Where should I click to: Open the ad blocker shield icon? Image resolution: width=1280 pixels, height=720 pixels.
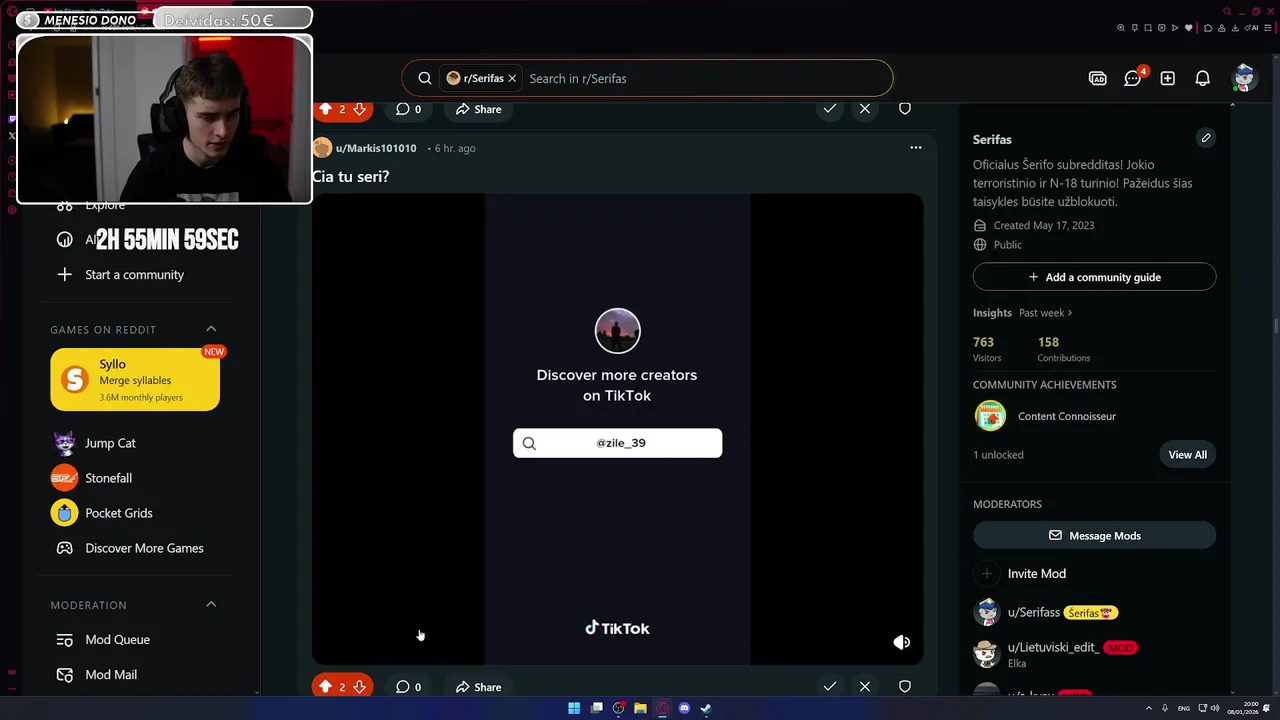coord(1162,28)
